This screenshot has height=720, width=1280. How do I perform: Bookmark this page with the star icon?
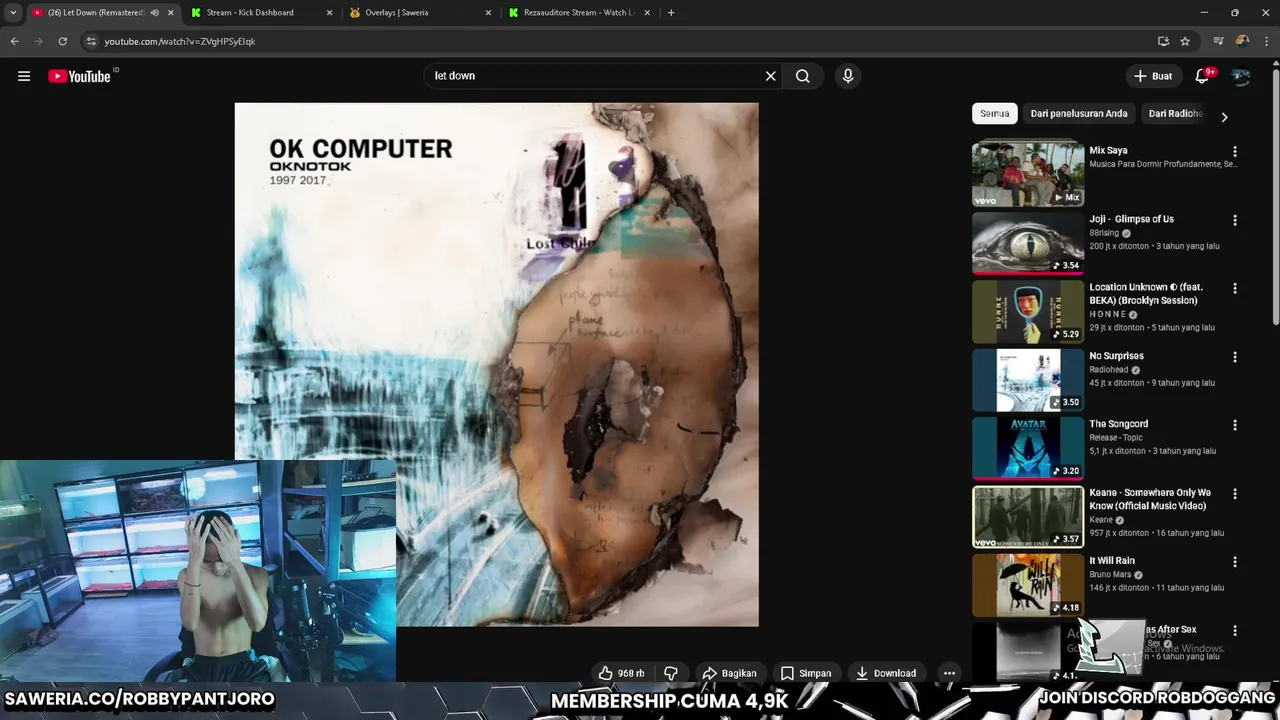click(x=1185, y=41)
